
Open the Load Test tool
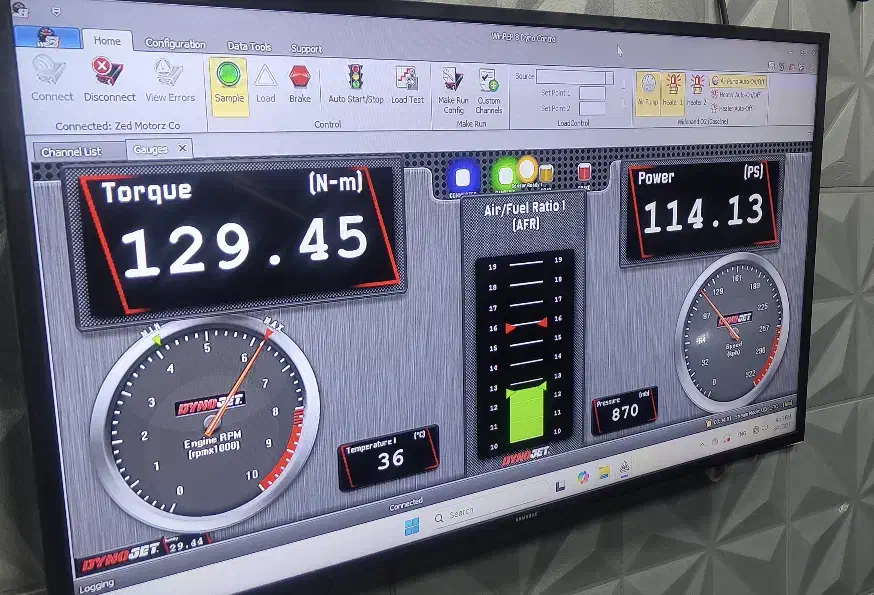(406, 80)
